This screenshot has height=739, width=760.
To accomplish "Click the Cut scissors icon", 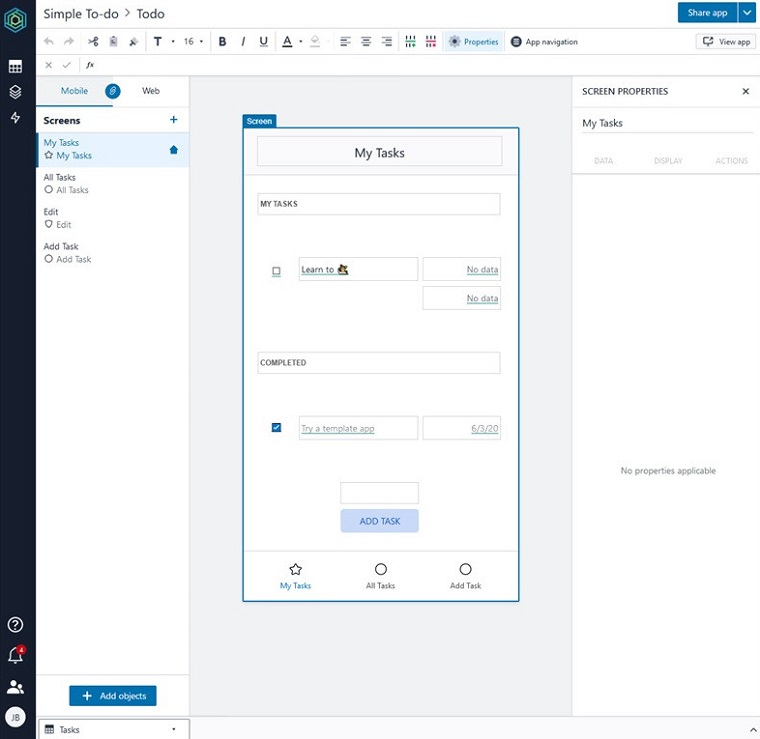I will [93, 42].
